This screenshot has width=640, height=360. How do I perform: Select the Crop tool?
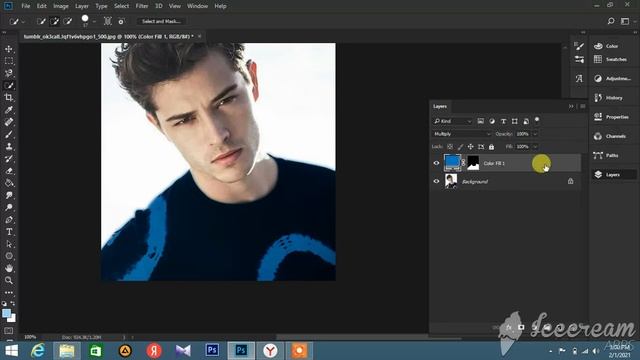9,98
